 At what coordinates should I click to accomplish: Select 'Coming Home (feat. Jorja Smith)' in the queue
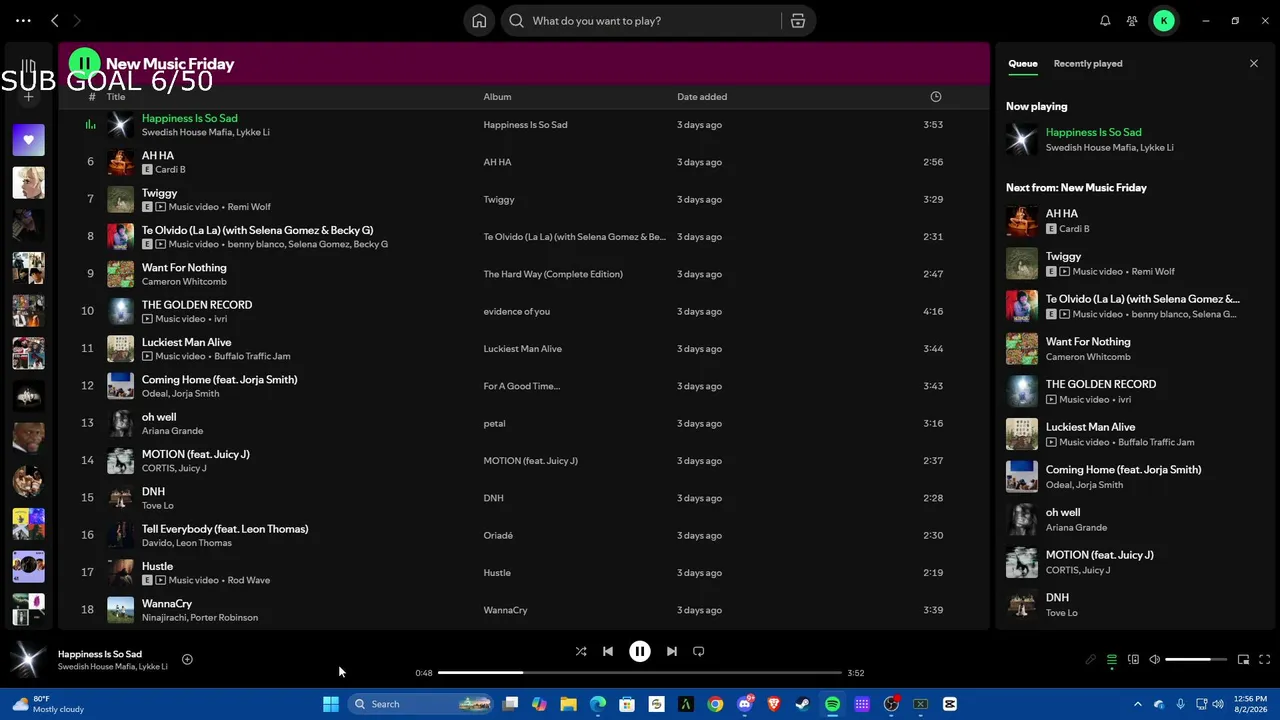[1124, 470]
